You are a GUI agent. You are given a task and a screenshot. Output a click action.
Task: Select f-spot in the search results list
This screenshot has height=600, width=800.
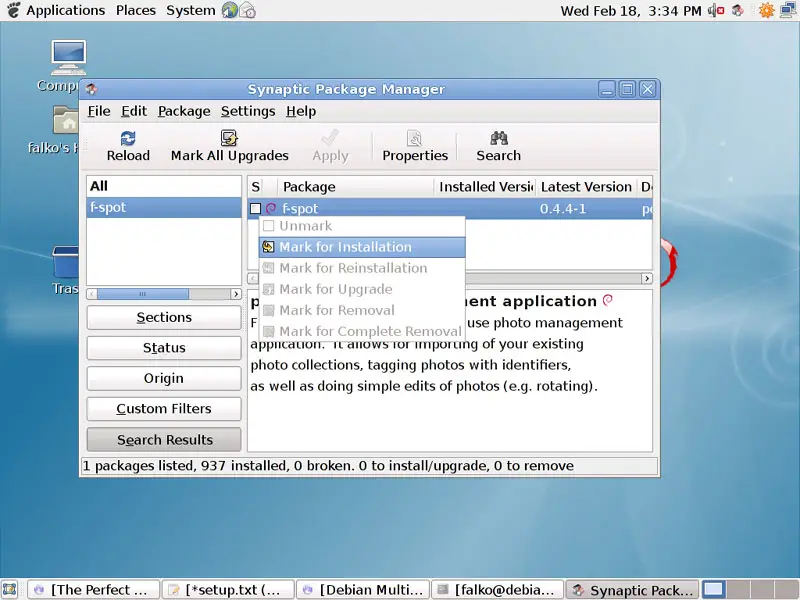click(x=164, y=208)
